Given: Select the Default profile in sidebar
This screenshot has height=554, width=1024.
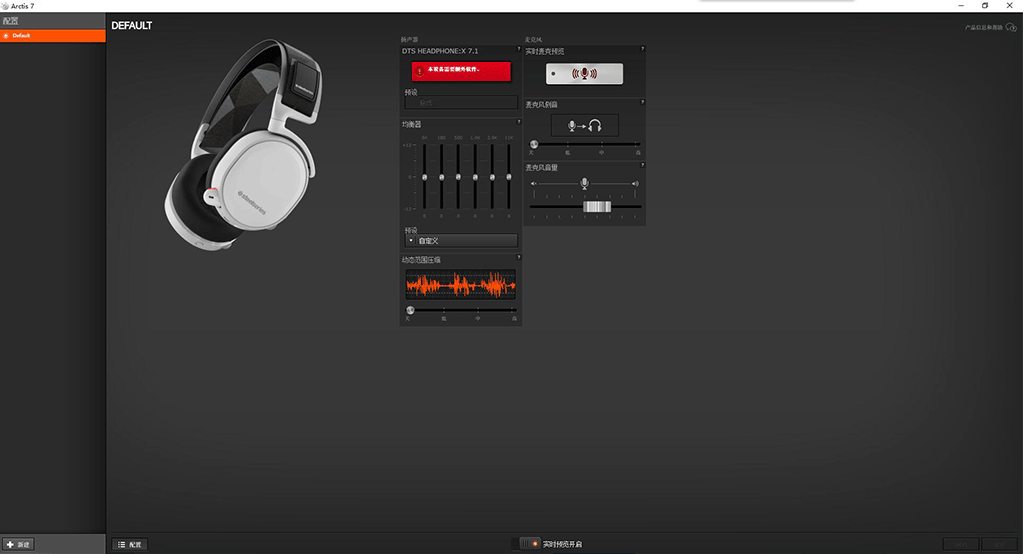Looking at the screenshot, I should (x=53, y=36).
